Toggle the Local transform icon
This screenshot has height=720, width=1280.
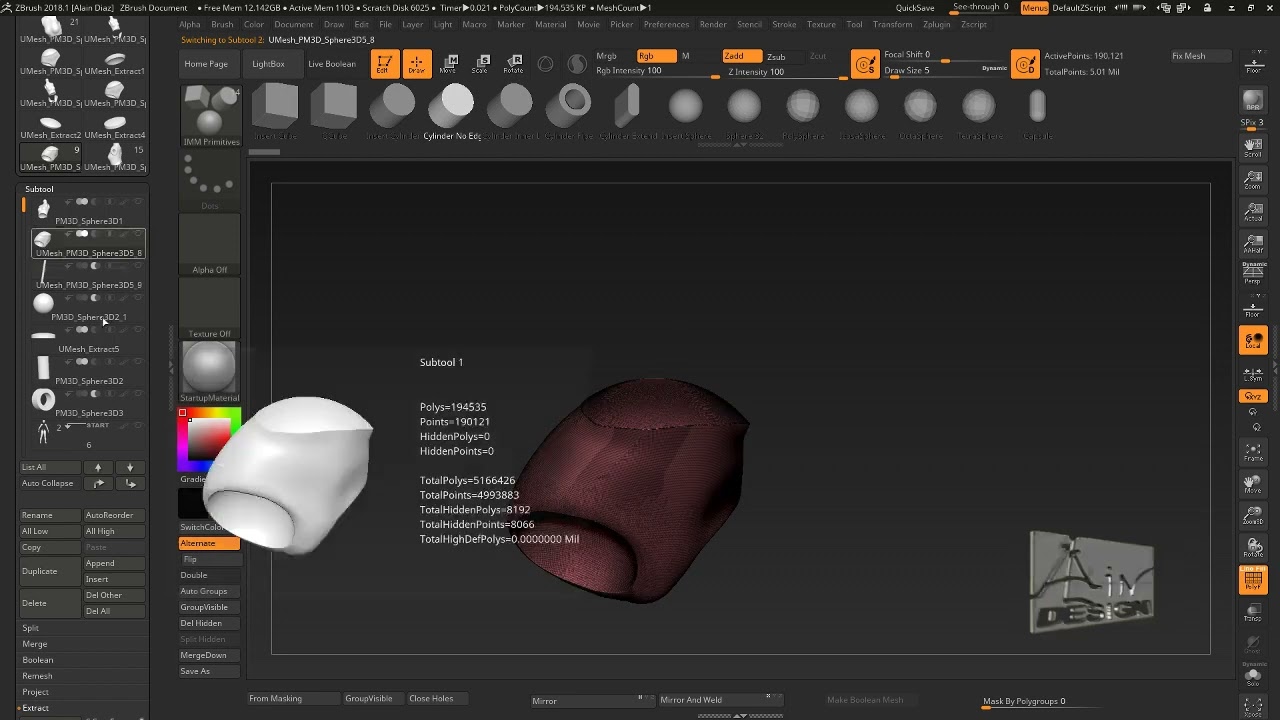[x=1253, y=341]
